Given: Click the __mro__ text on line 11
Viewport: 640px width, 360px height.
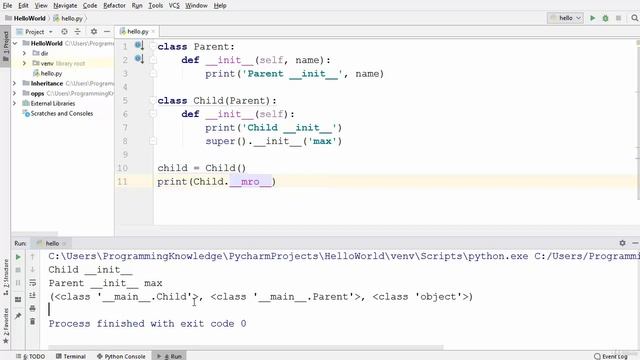Looking at the screenshot, I should (x=251, y=182).
